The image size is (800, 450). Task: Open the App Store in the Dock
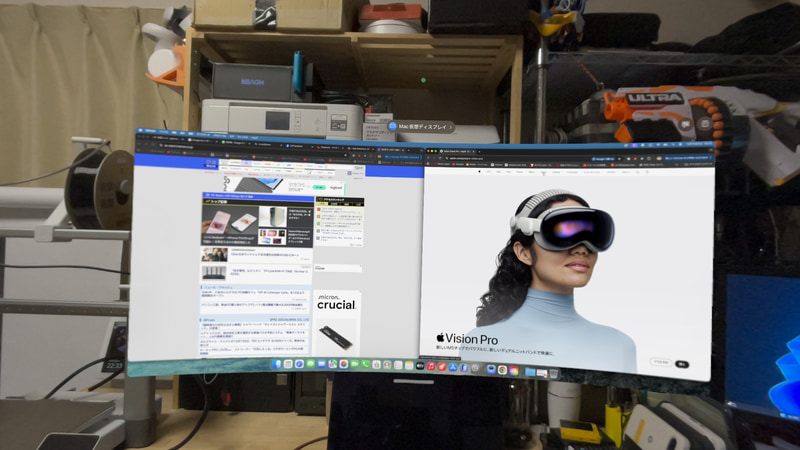click(x=453, y=367)
